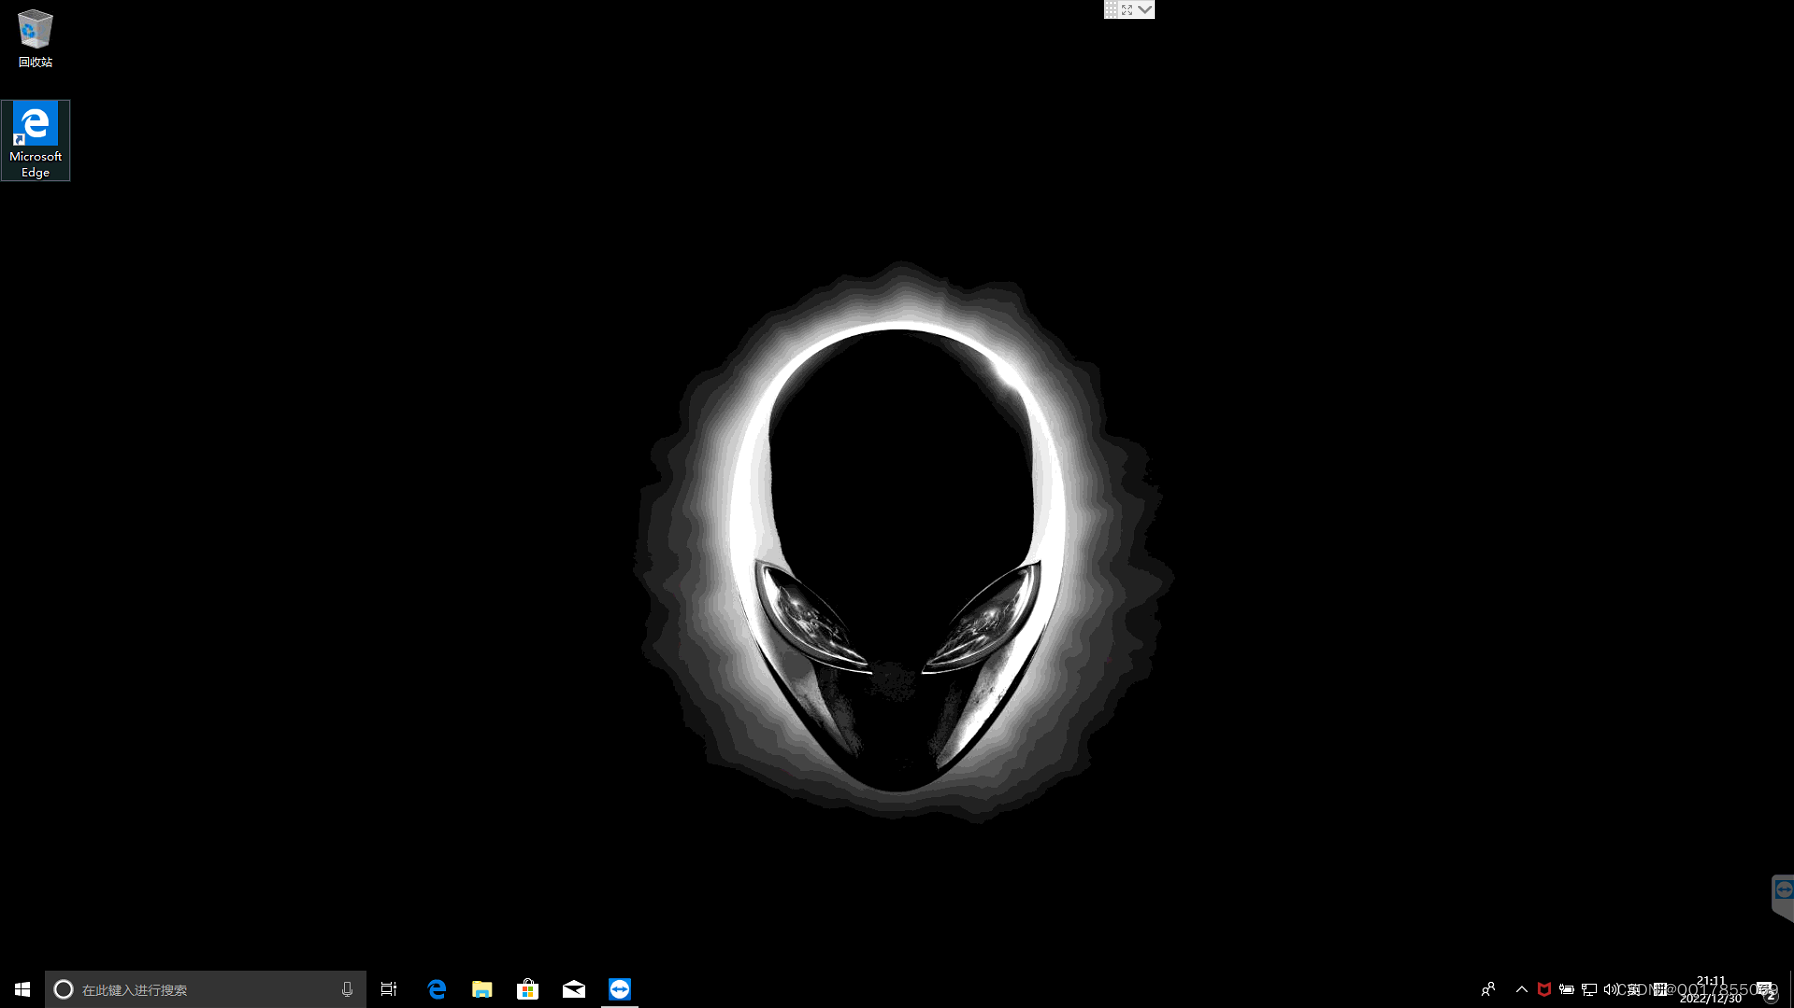Open Microsoft Store from the taskbar
Viewport: 1794px width, 1008px height.
pyautogui.click(x=528, y=989)
